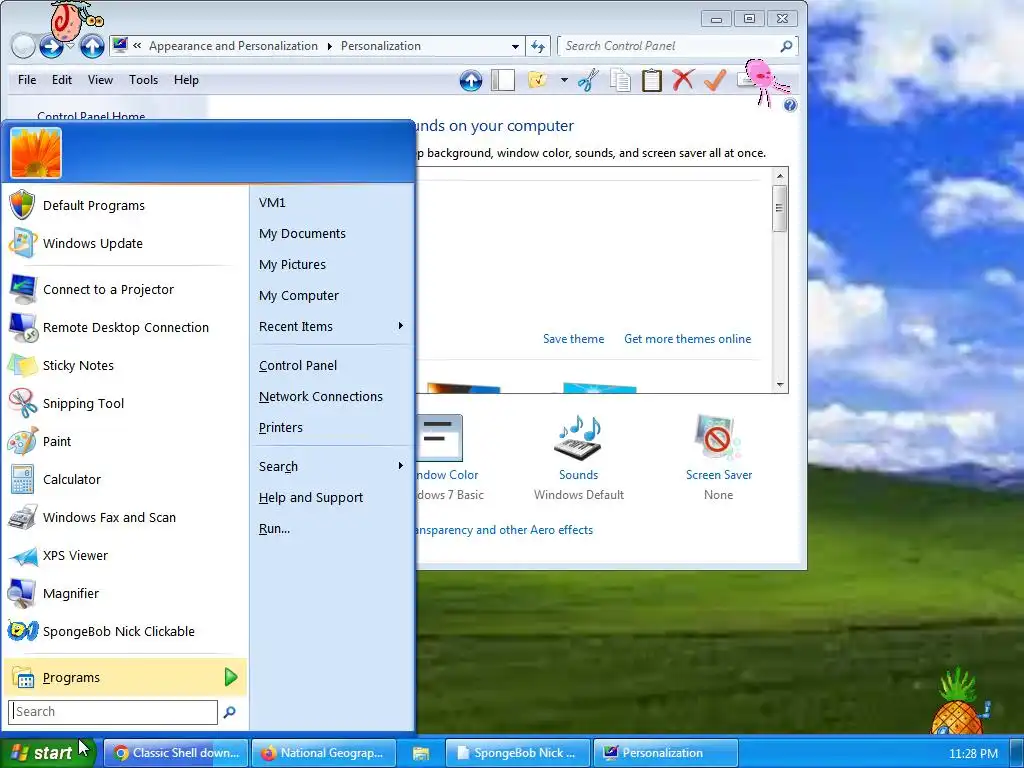The width and height of the screenshot is (1024, 768).
Task: Open the Edit menu
Action: click(61, 80)
